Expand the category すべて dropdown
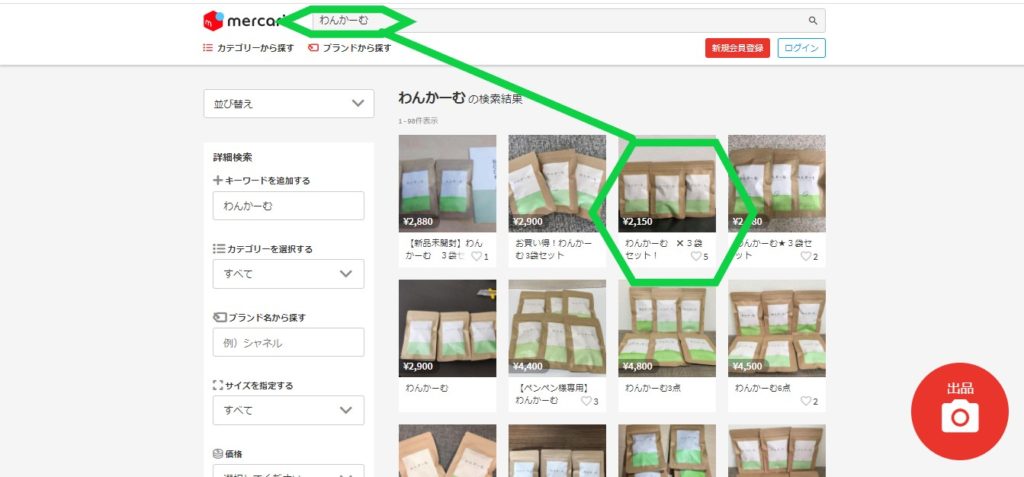This screenshot has height=477, width=1024. click(288, 273)
